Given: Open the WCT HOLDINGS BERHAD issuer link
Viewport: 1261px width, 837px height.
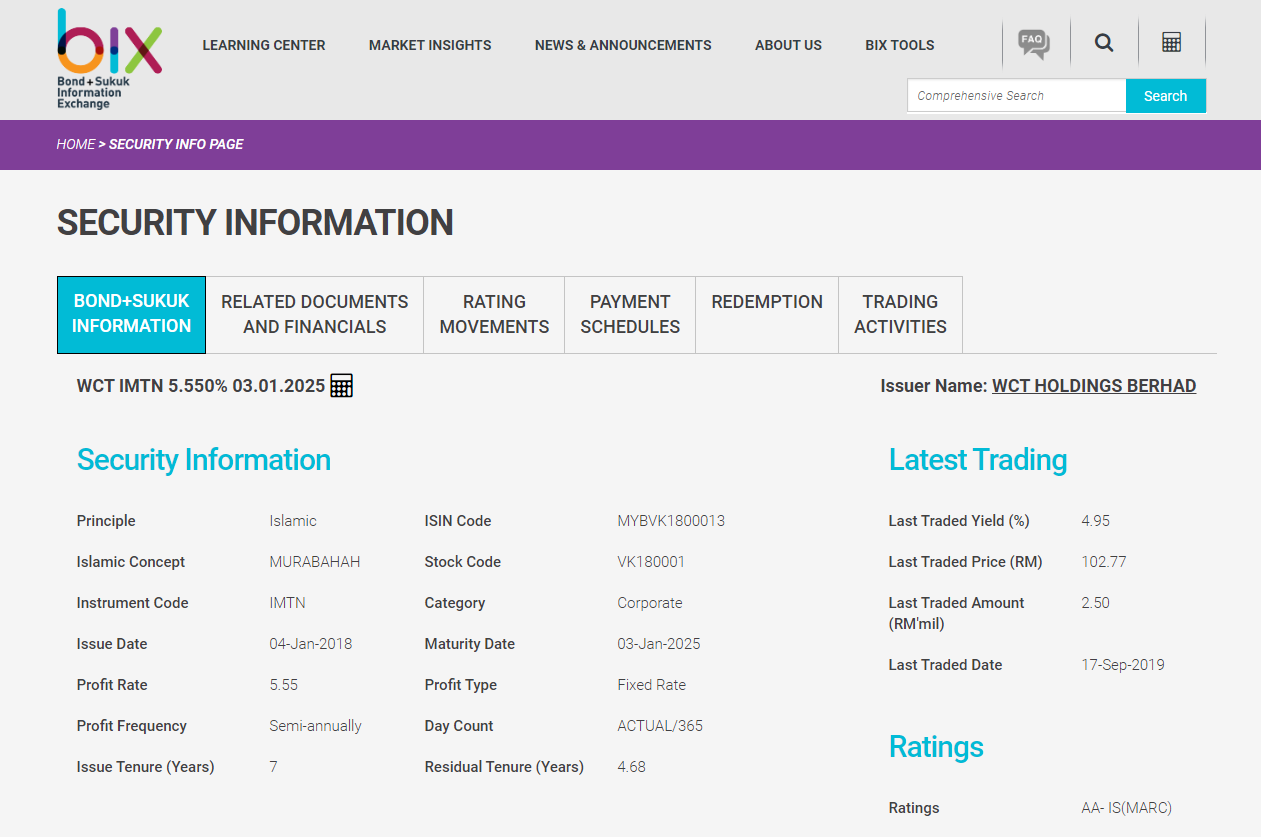Looking at the screenshot, I should 1094,386.
